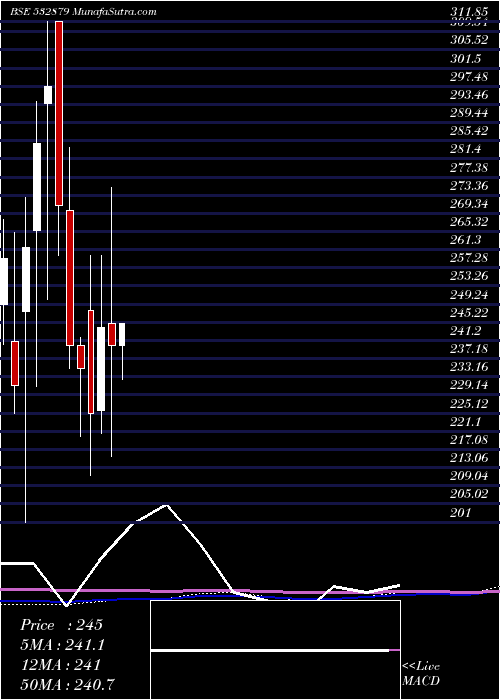Select the 277.38 price axis label
This screenshot has width=500, height=700.
tap(468, 168)
